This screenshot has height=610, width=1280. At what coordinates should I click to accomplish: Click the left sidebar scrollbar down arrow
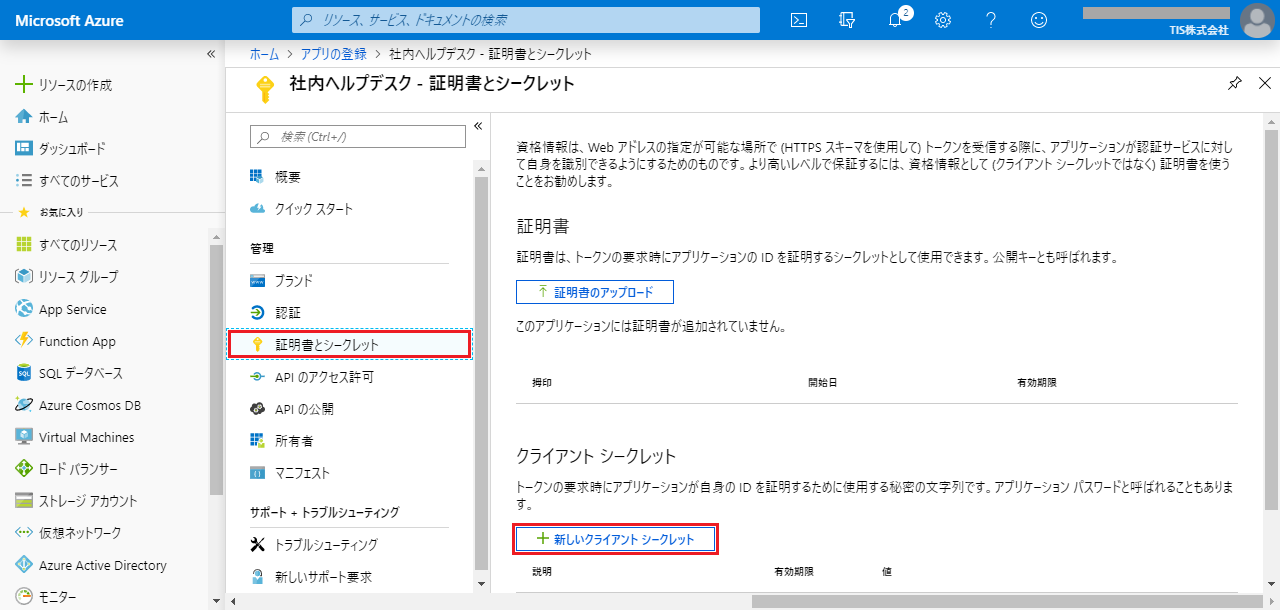(217, 602)
